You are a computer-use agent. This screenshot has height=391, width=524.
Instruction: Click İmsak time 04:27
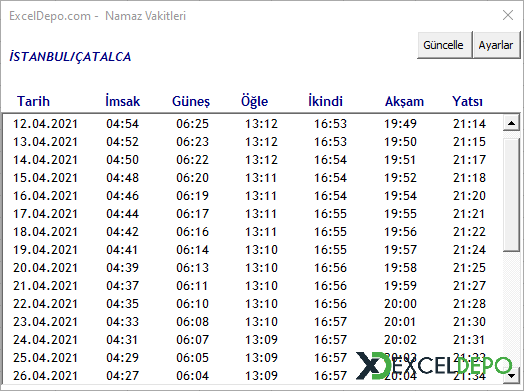coord(122,376)
